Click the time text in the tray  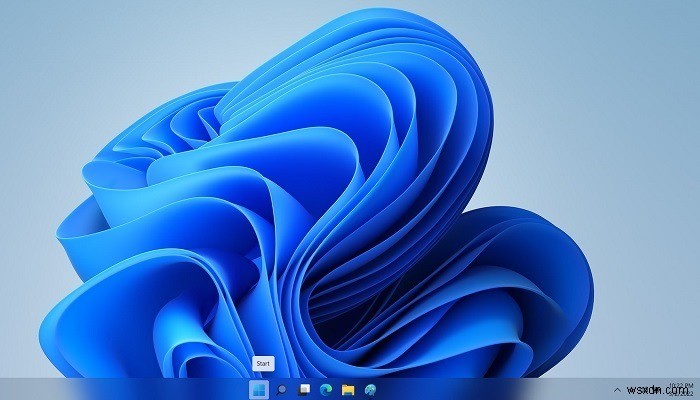[x=681, y=385]
